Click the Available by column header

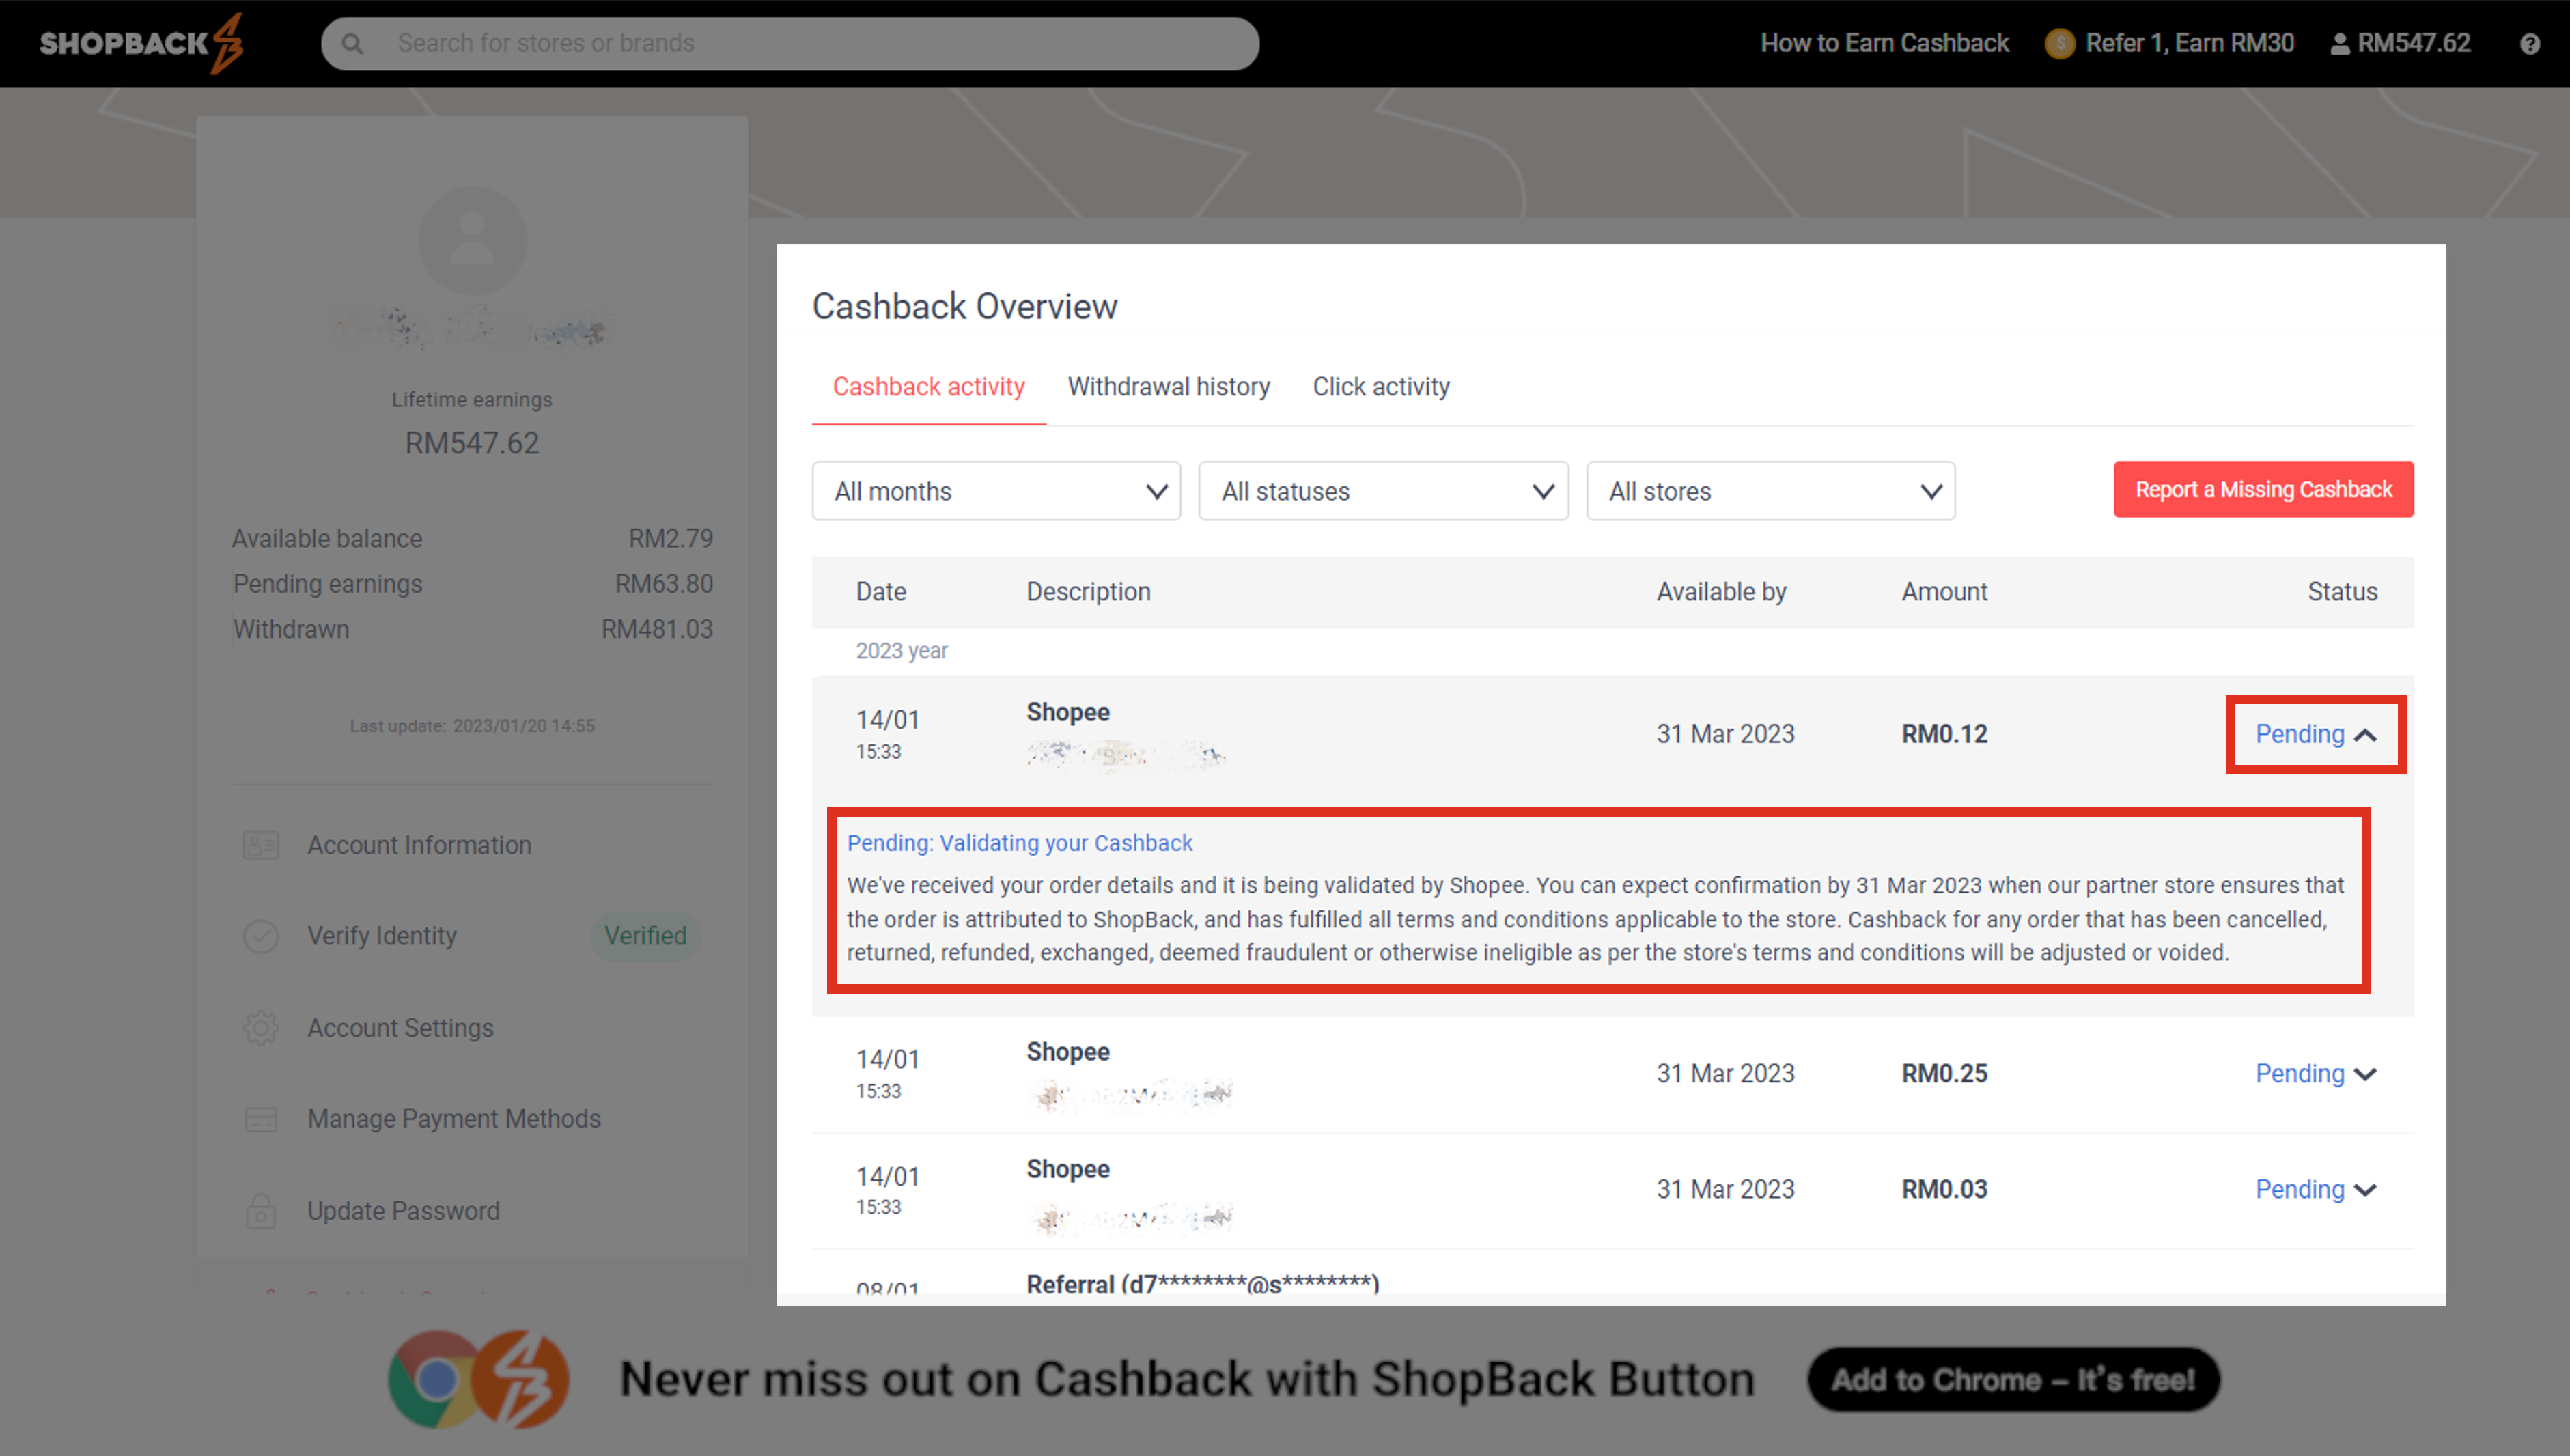tap(1721, 592)
